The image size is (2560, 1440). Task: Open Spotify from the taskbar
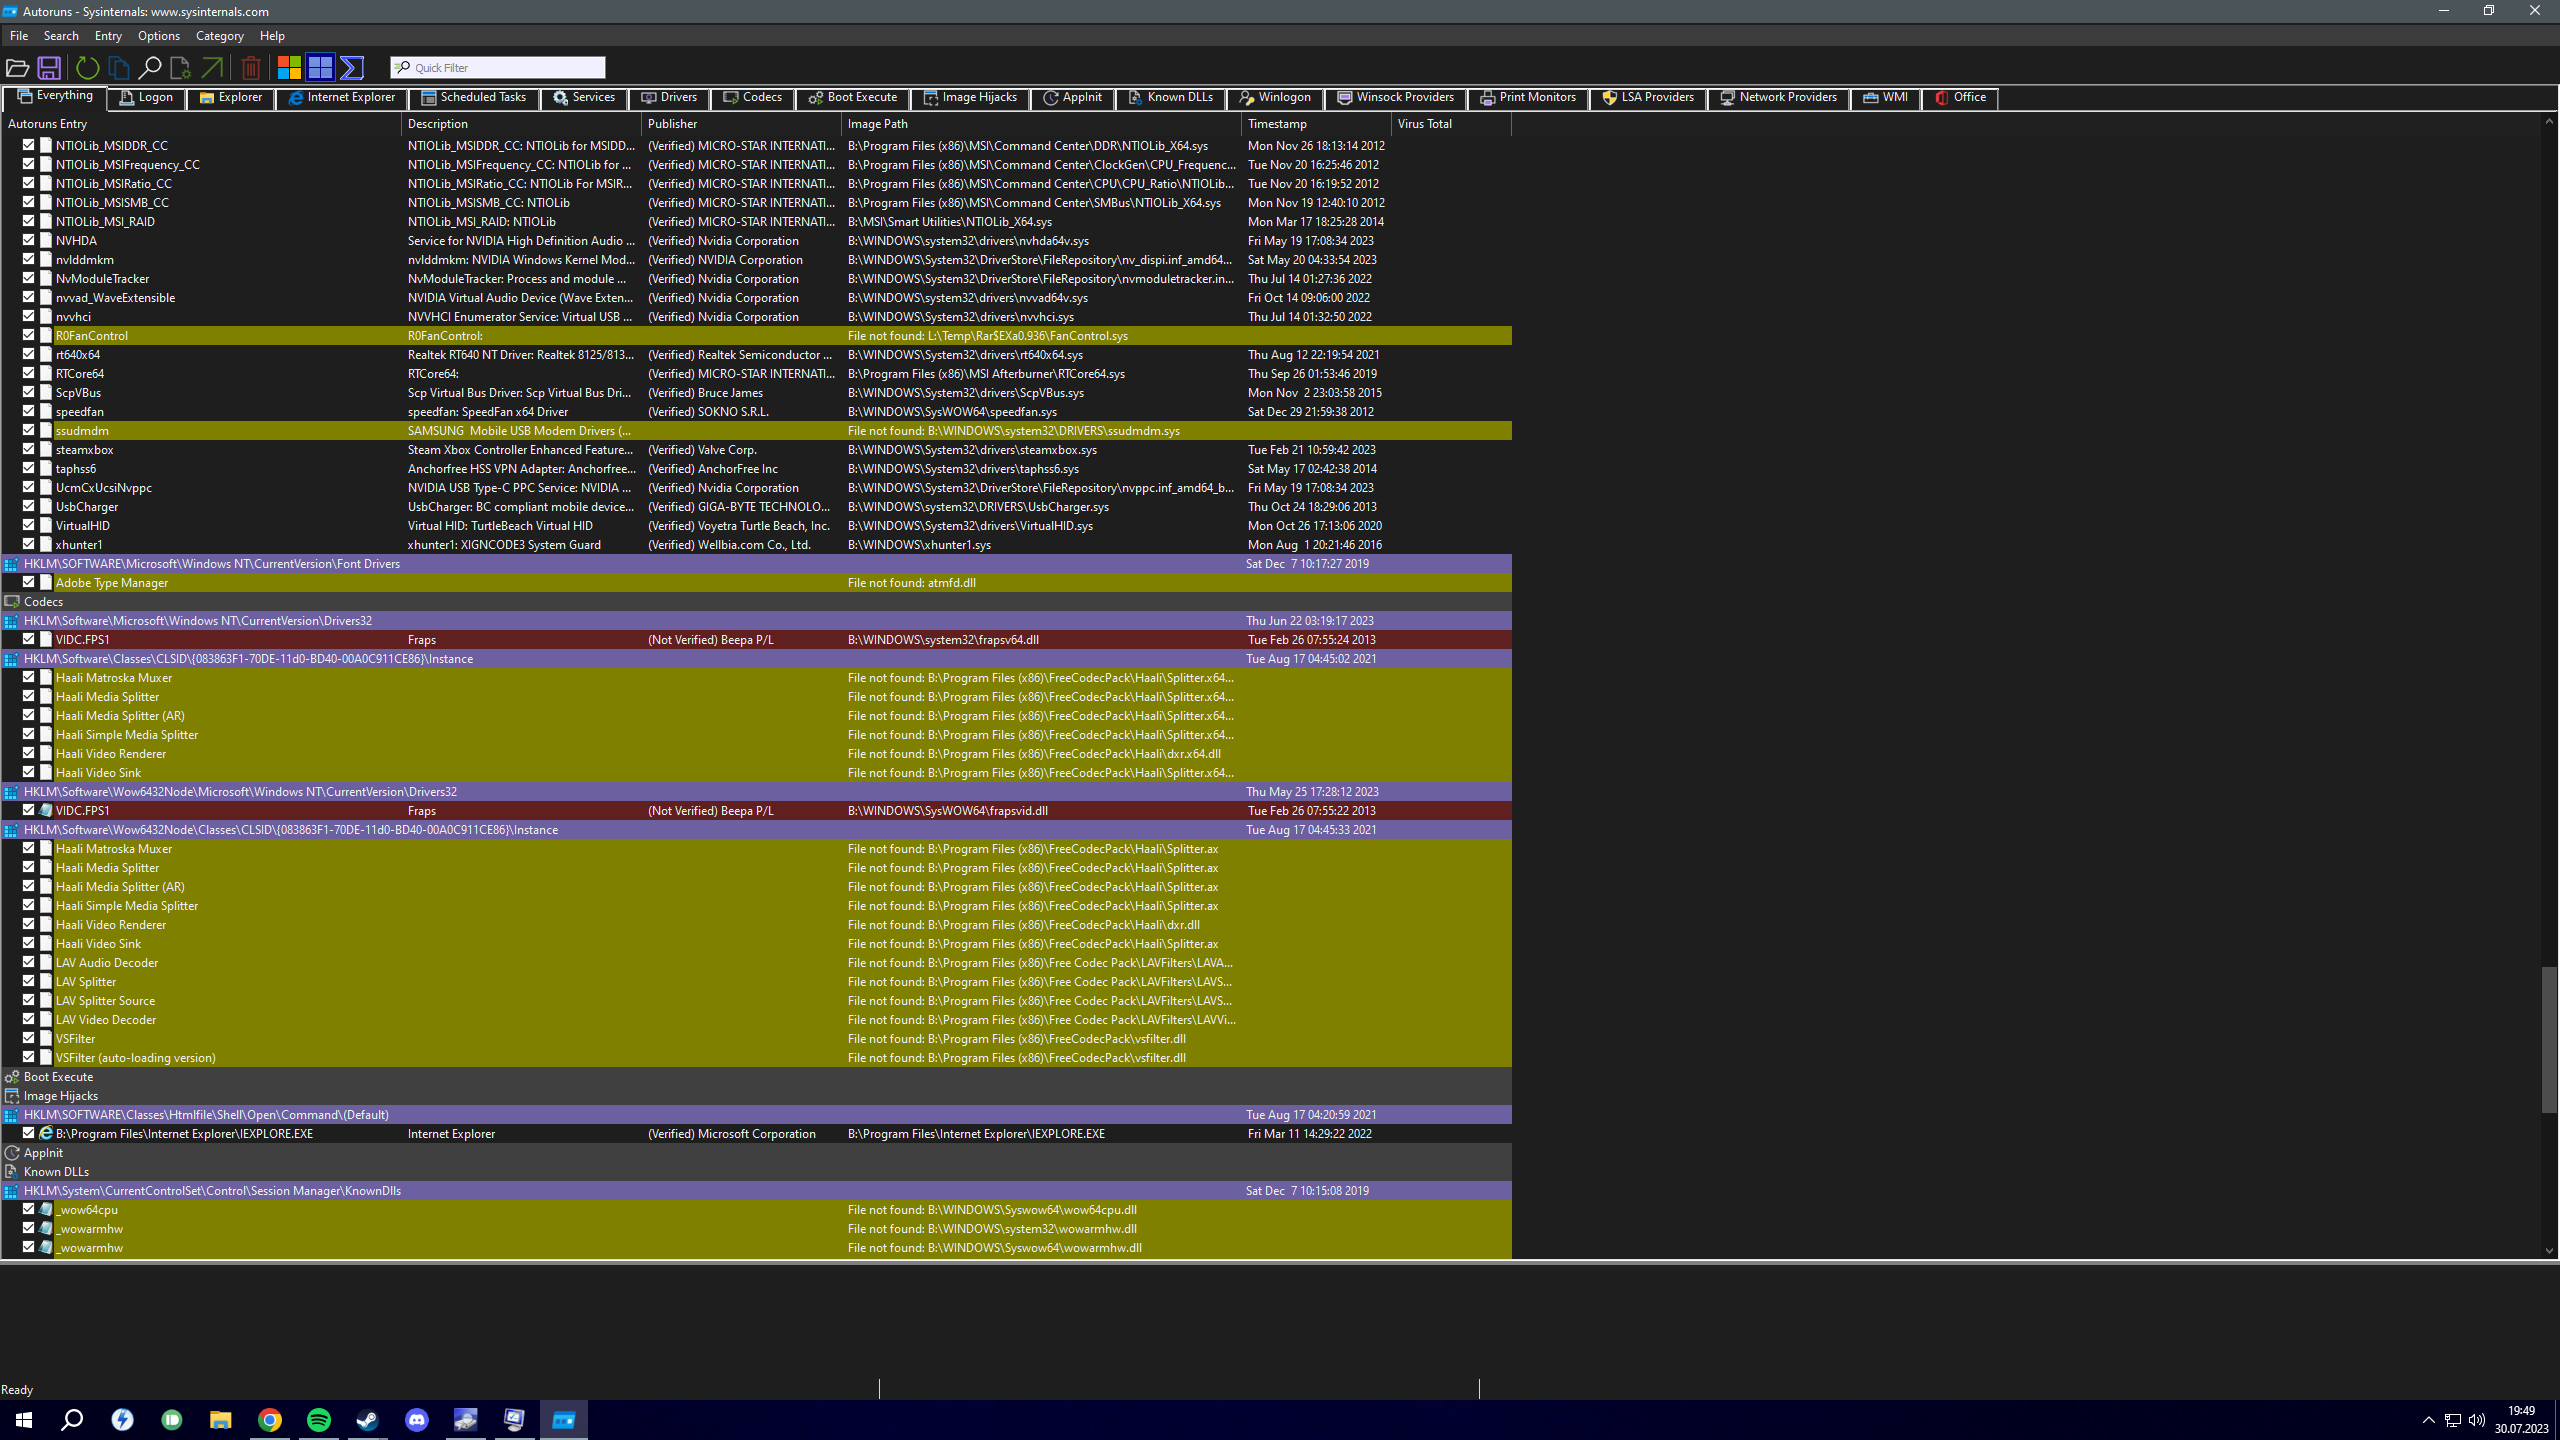319,1420
